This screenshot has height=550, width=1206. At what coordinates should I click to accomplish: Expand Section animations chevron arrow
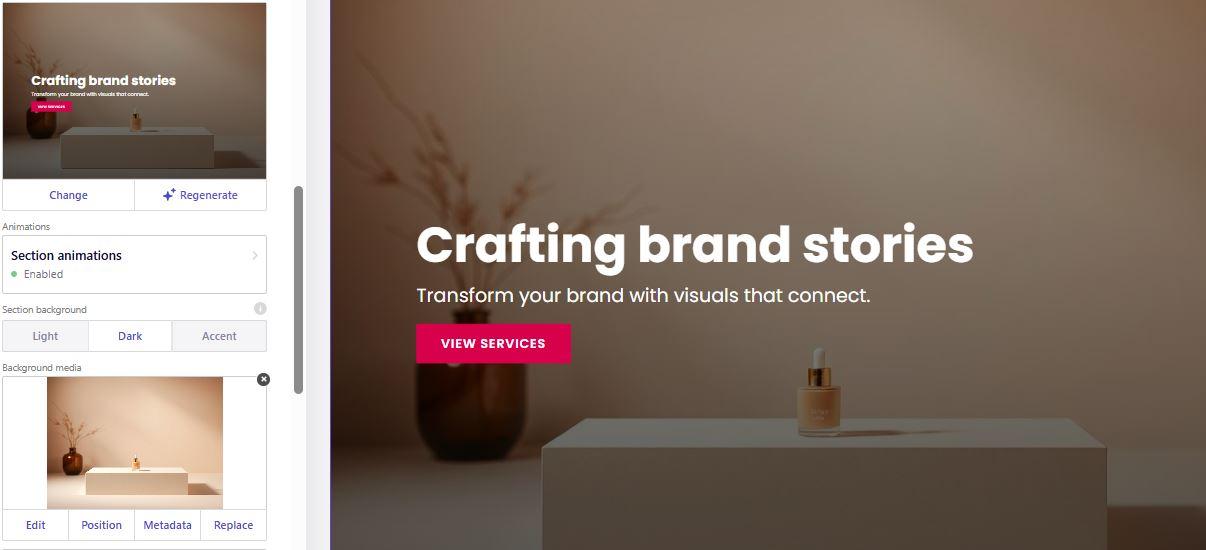click(255, 256)
